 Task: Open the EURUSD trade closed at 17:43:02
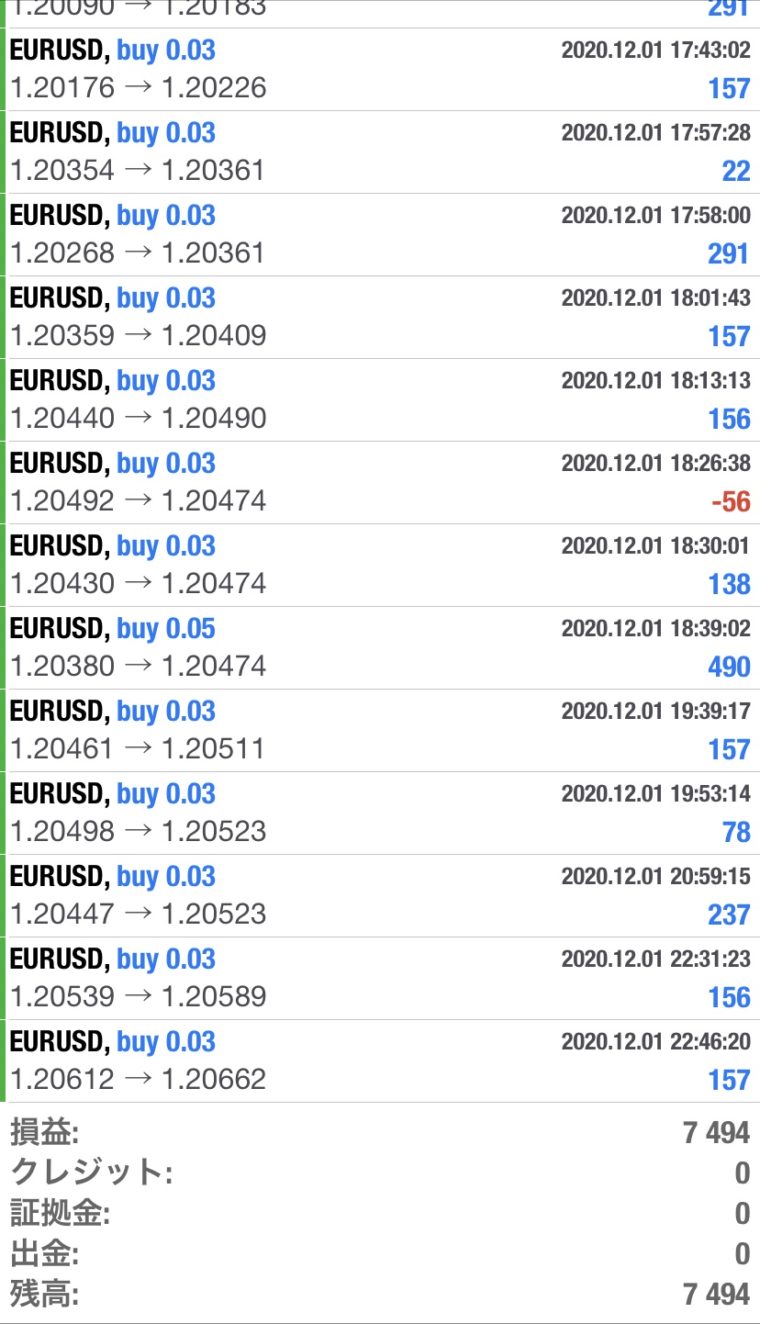[380, 69]
